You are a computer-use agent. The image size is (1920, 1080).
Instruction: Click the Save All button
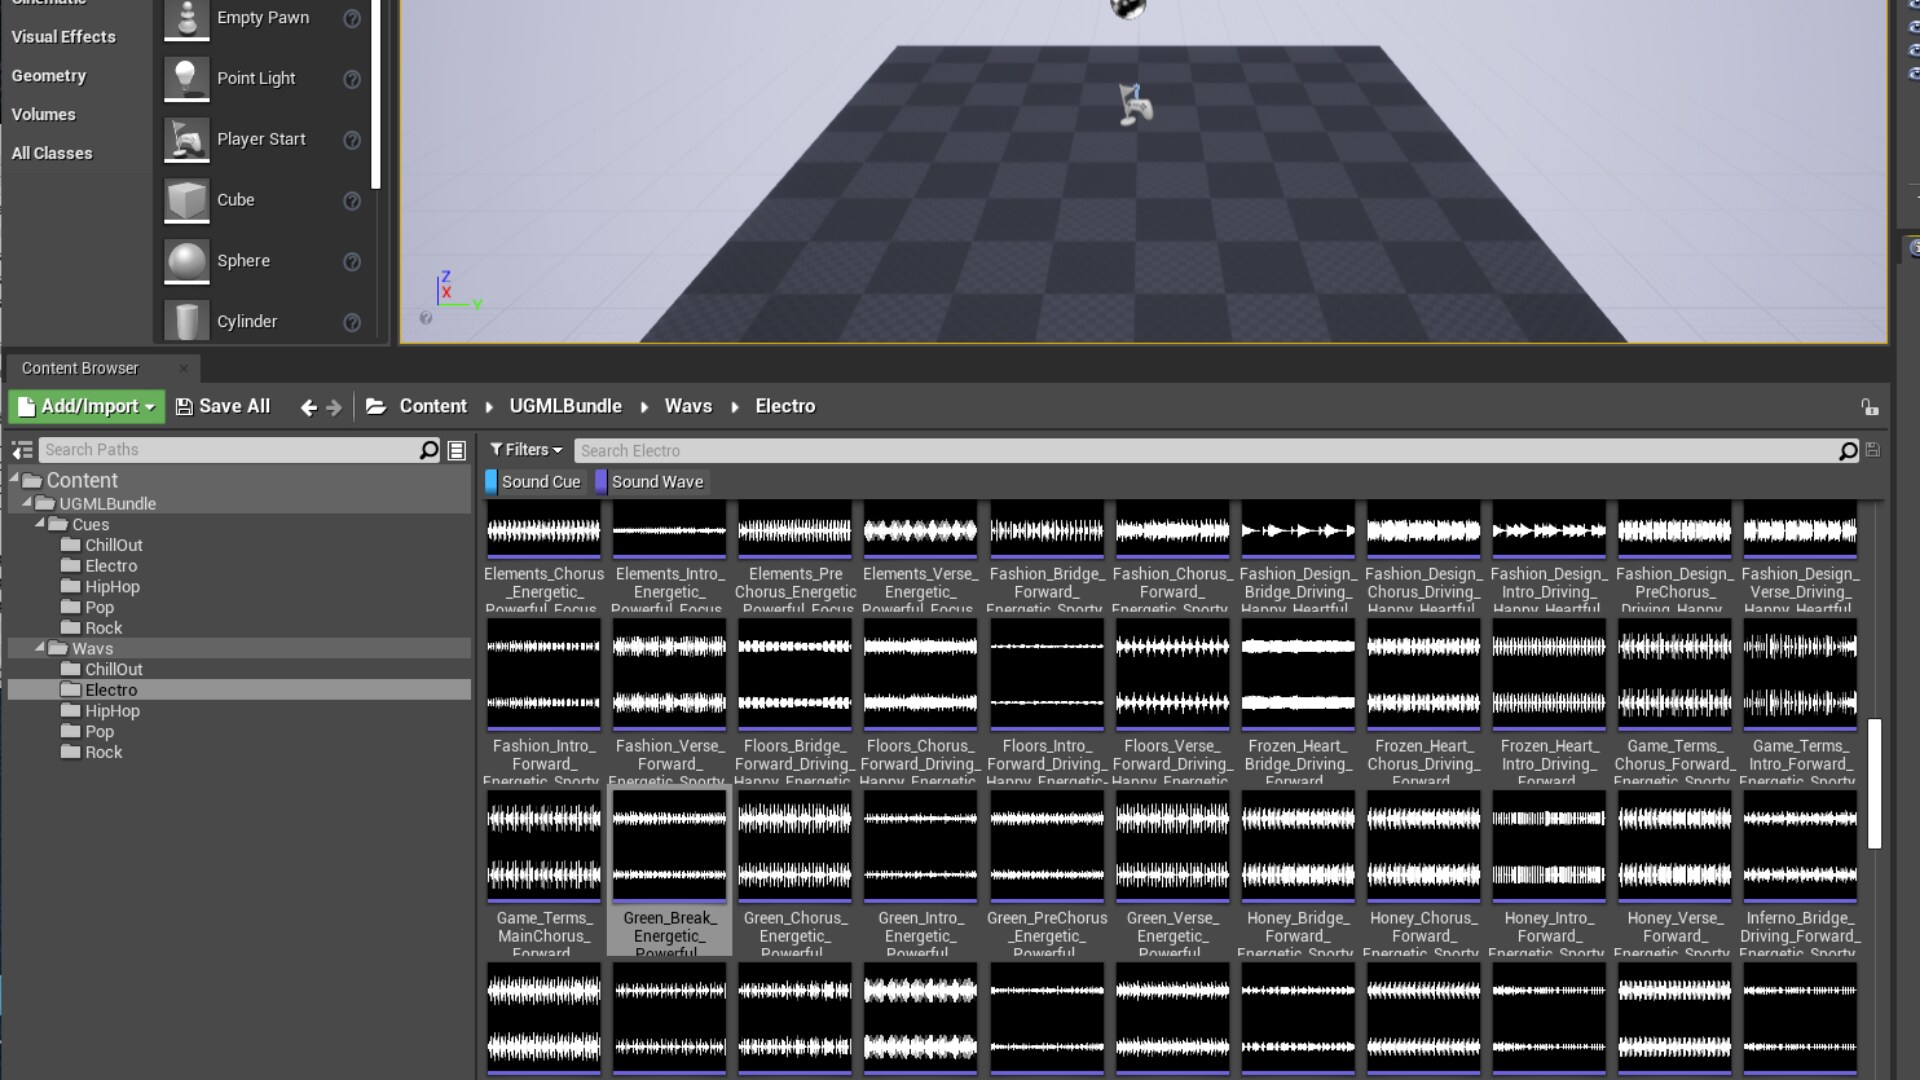tap(223, 406)
